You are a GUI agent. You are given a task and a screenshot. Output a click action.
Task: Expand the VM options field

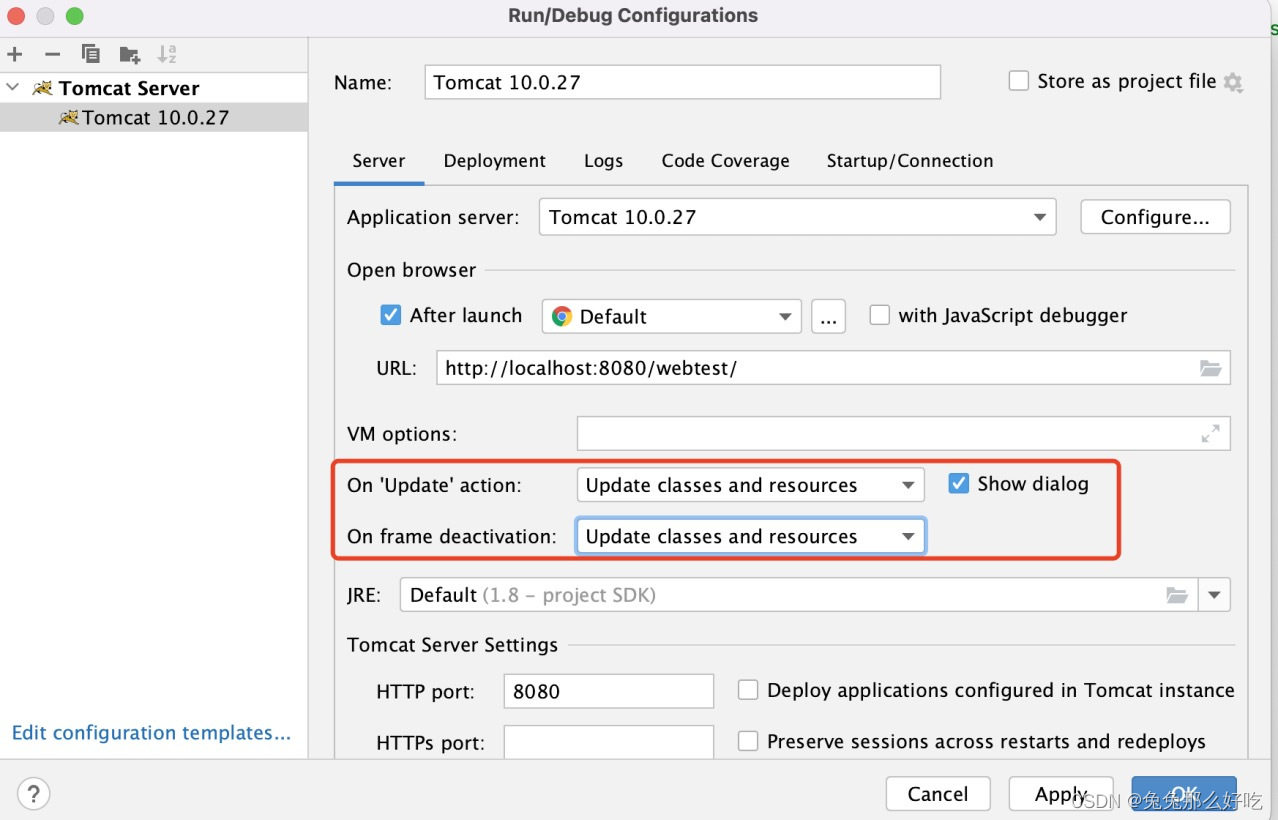(x=1210, y=434)
